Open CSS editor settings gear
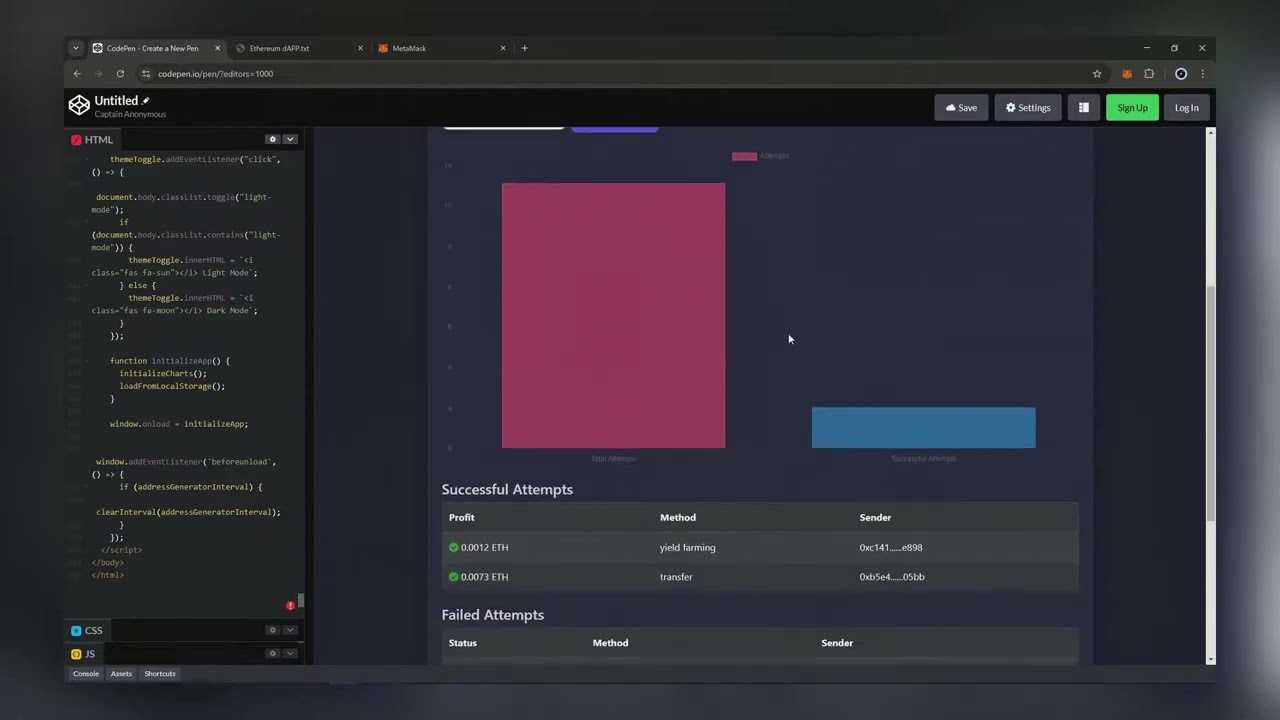The image size is (1280, 720). (x=272, y=630)
